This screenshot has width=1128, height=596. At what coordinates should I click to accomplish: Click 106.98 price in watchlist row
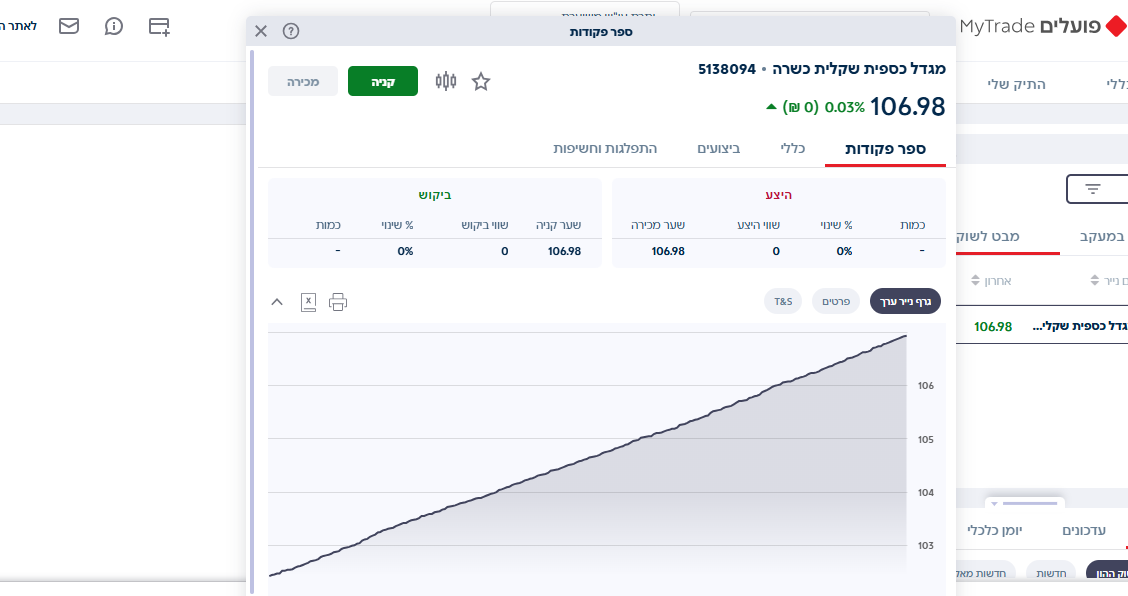click(993, 327)
